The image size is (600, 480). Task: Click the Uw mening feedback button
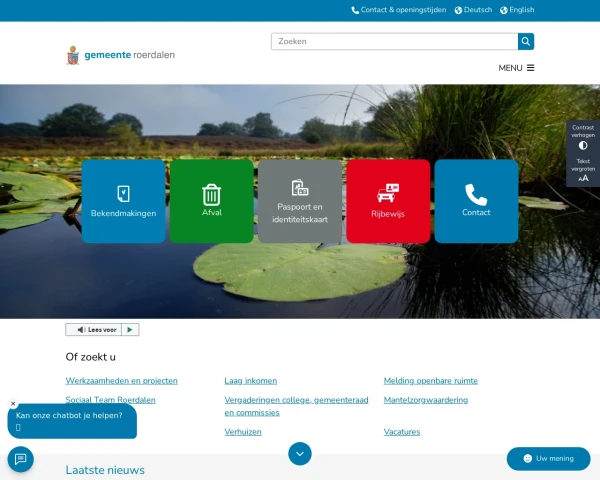[548, 459]
